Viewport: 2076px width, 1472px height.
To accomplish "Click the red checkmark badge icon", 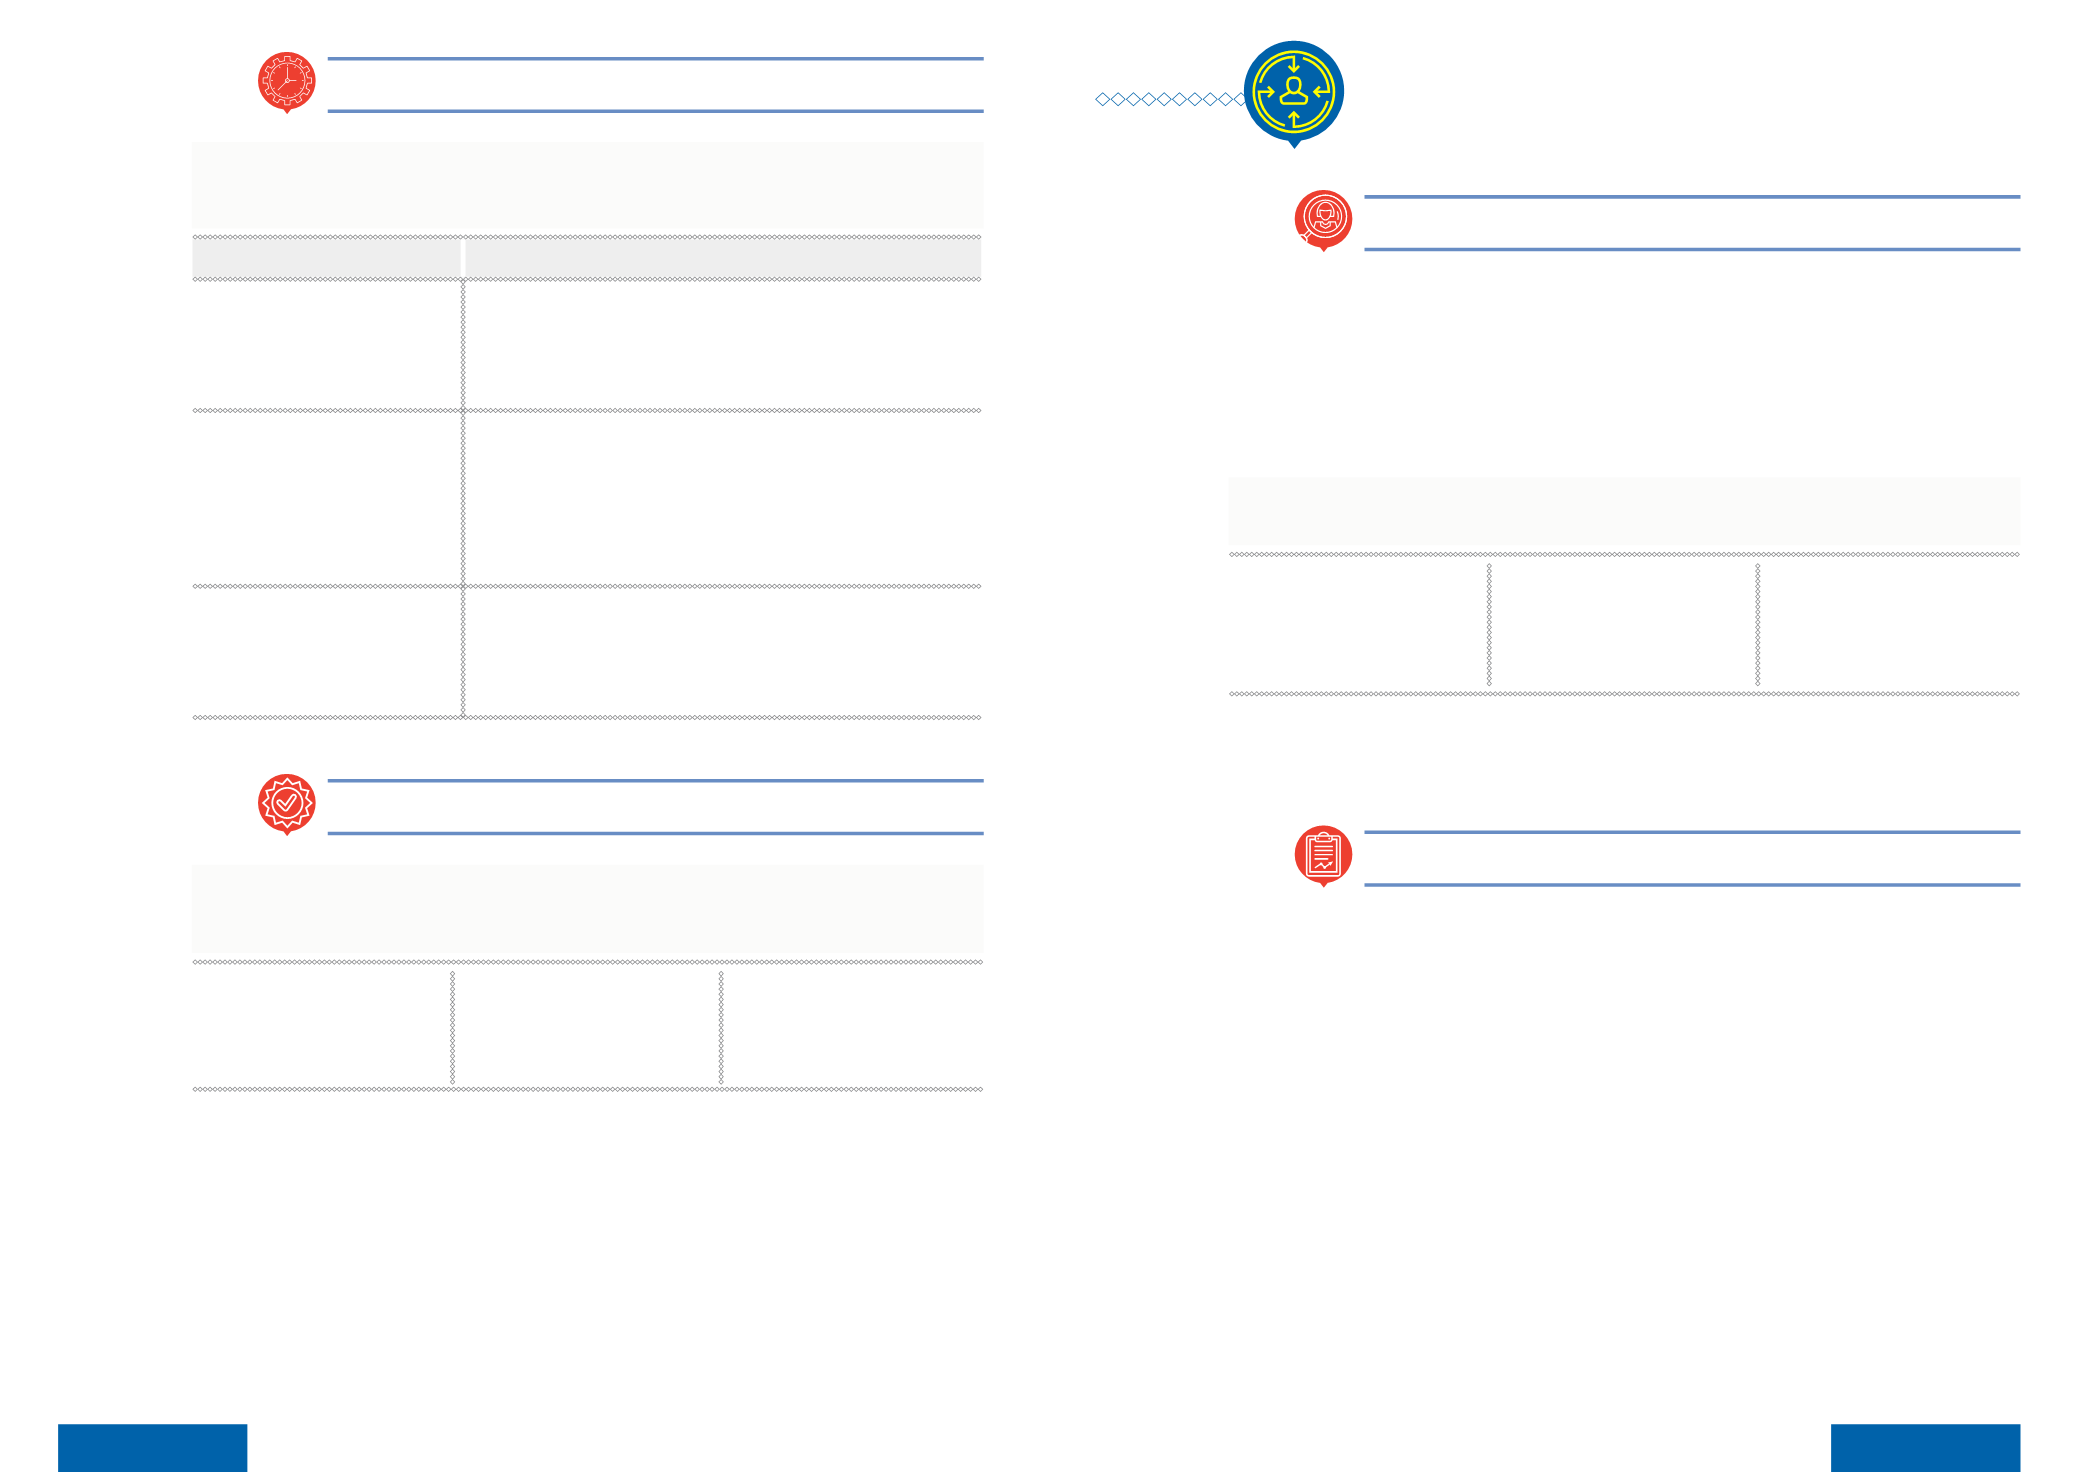I will (x=287, y=804).
